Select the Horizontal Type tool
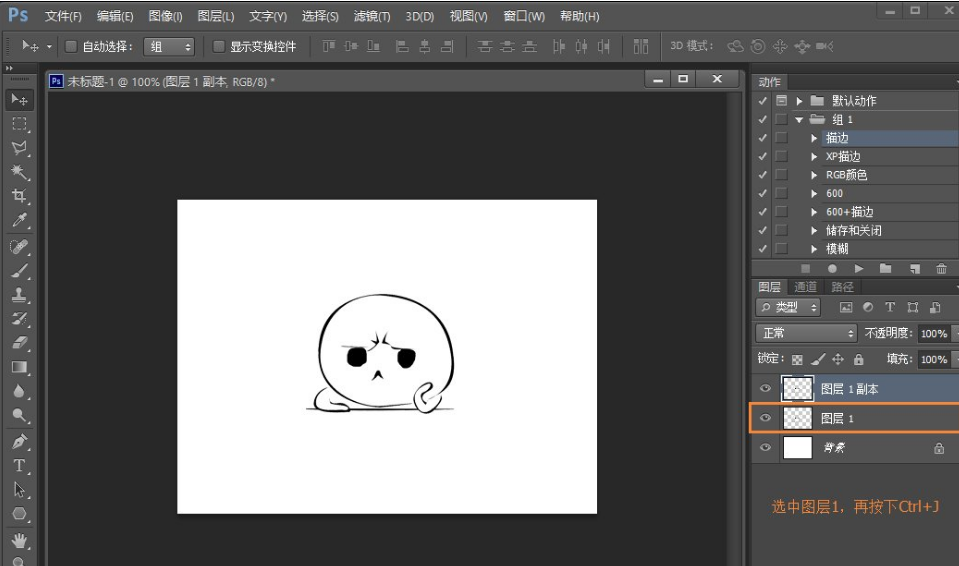 19,465
